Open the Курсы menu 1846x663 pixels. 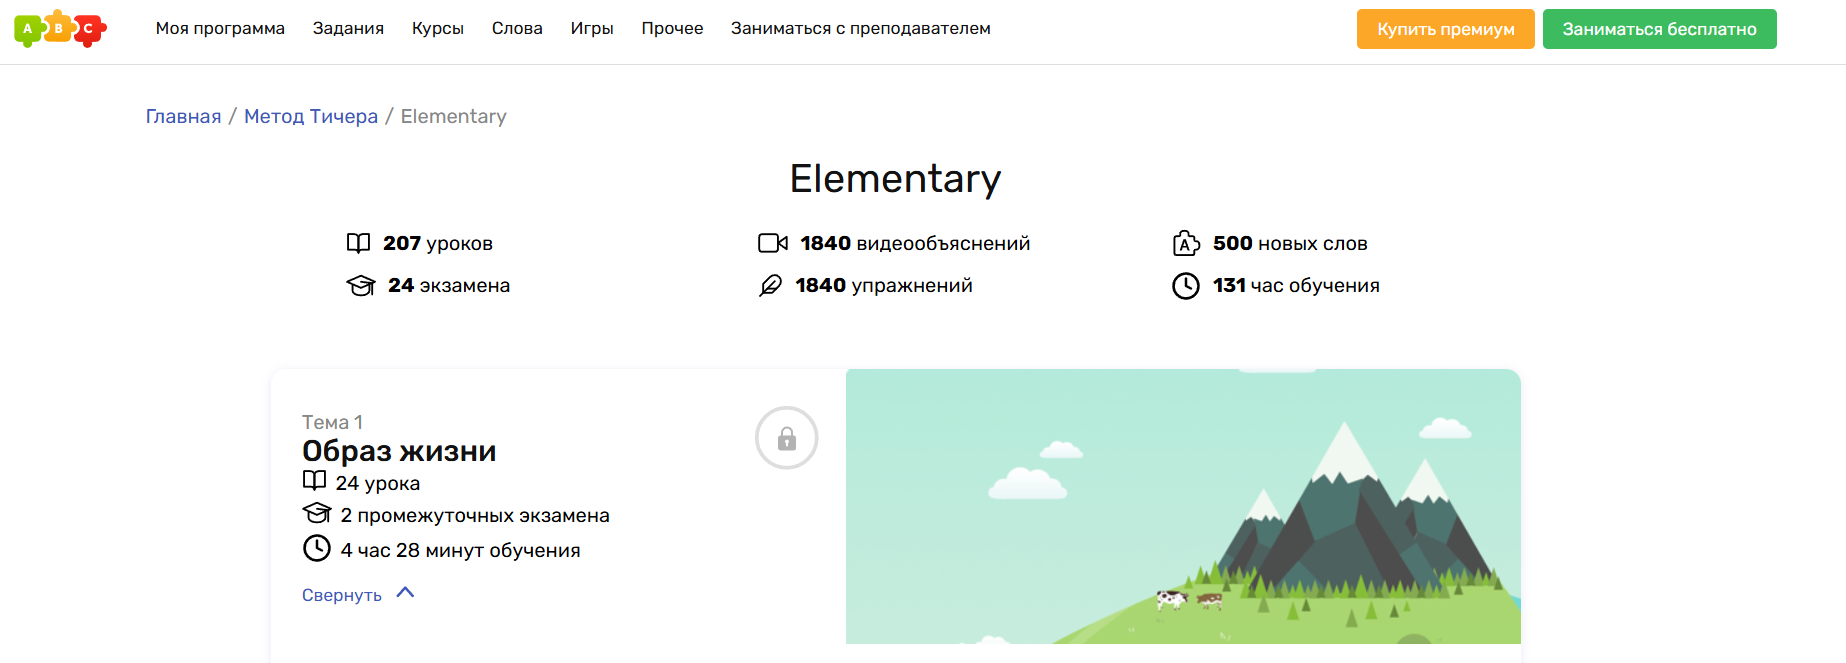coord(437,29)
